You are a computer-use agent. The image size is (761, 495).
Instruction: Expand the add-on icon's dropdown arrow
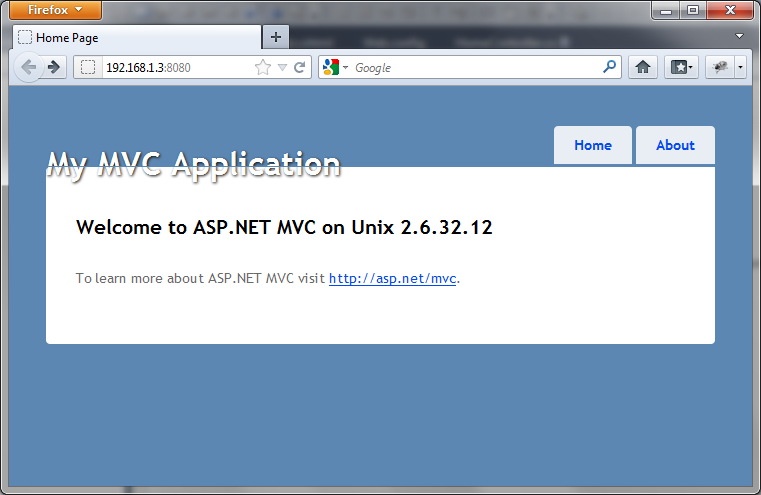[x=740, y=67]
